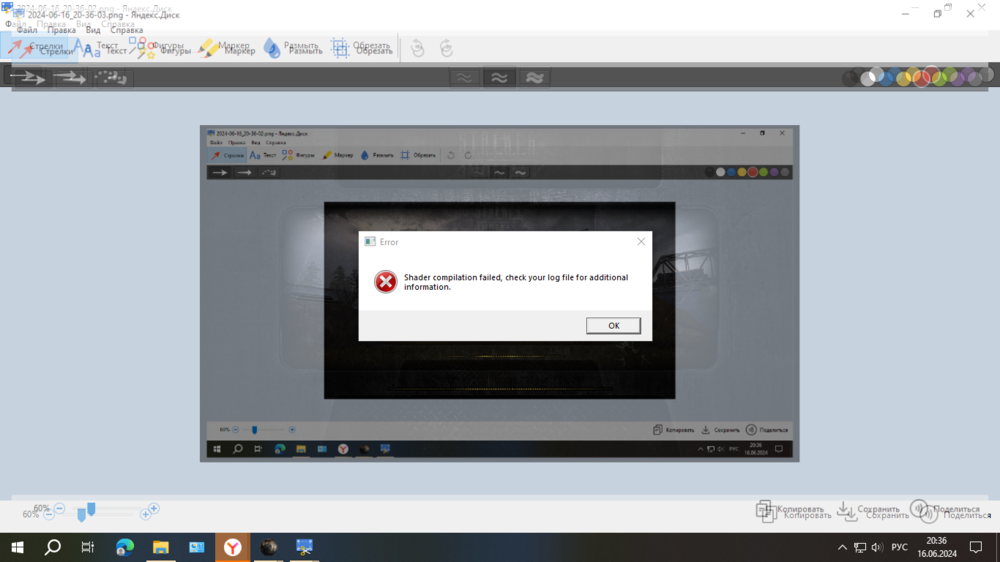Set the thinnest line thickness

464,78
